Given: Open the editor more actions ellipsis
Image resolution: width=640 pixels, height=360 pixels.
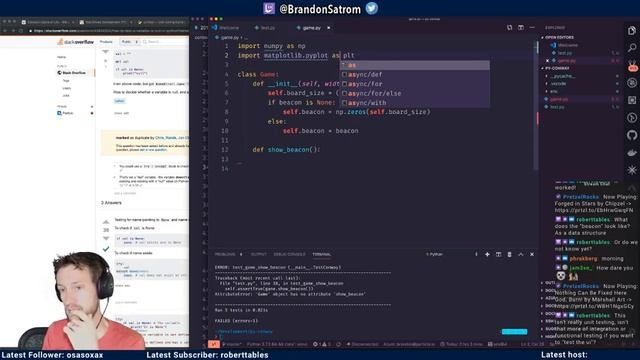Looking at the screenshot, I should [x=532, y=27].
